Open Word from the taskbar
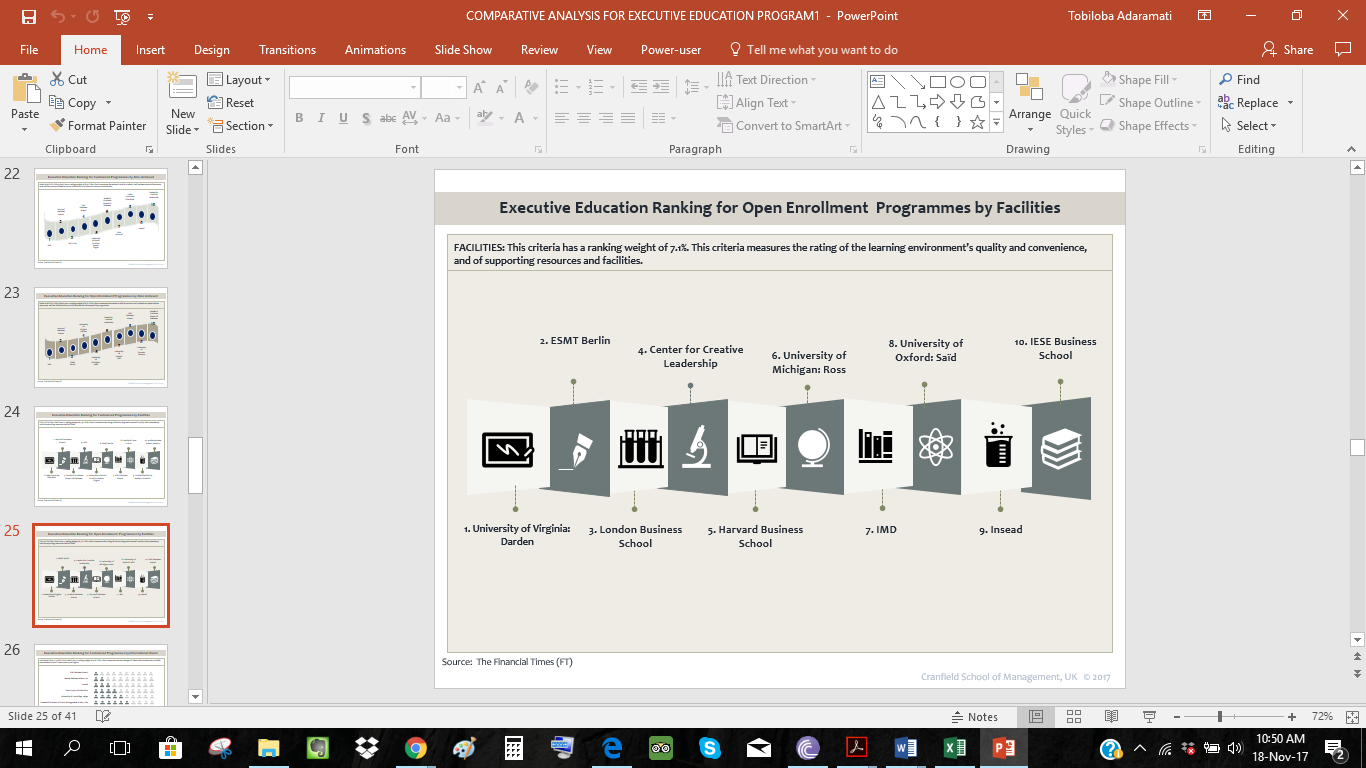Screen dimensions: 1366x768 [905, 748]
